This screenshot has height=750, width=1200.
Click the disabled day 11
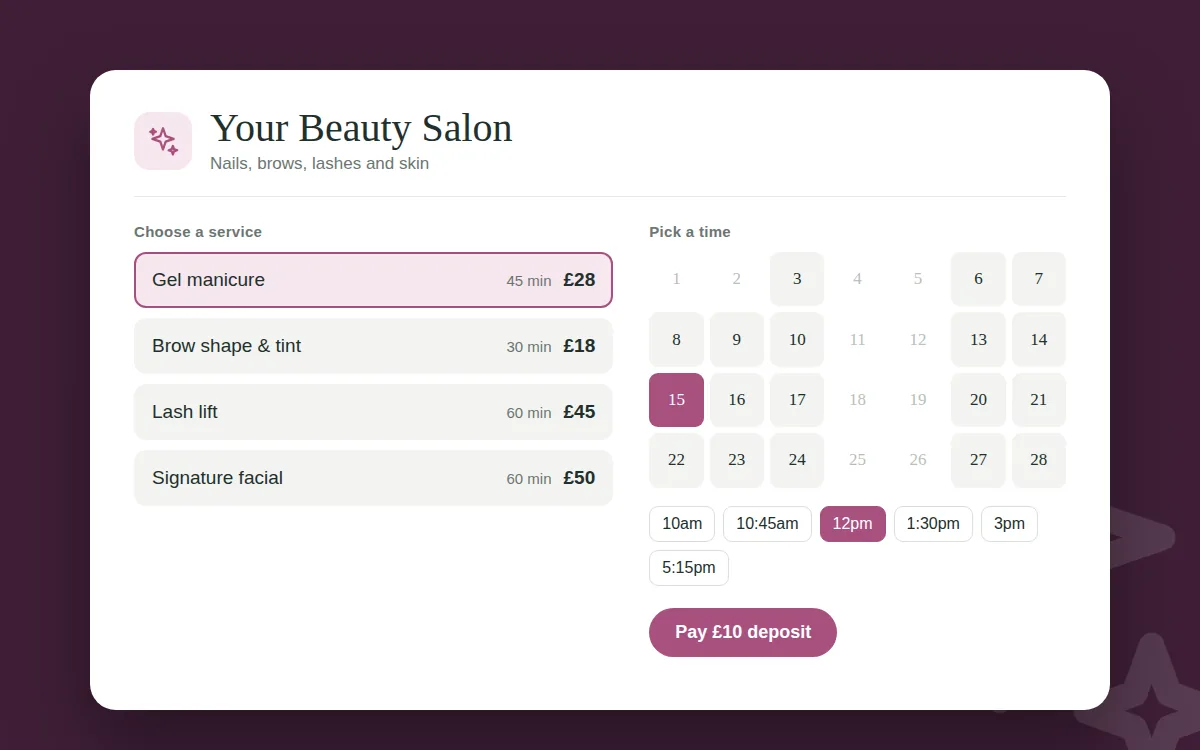tap(857, 340)
